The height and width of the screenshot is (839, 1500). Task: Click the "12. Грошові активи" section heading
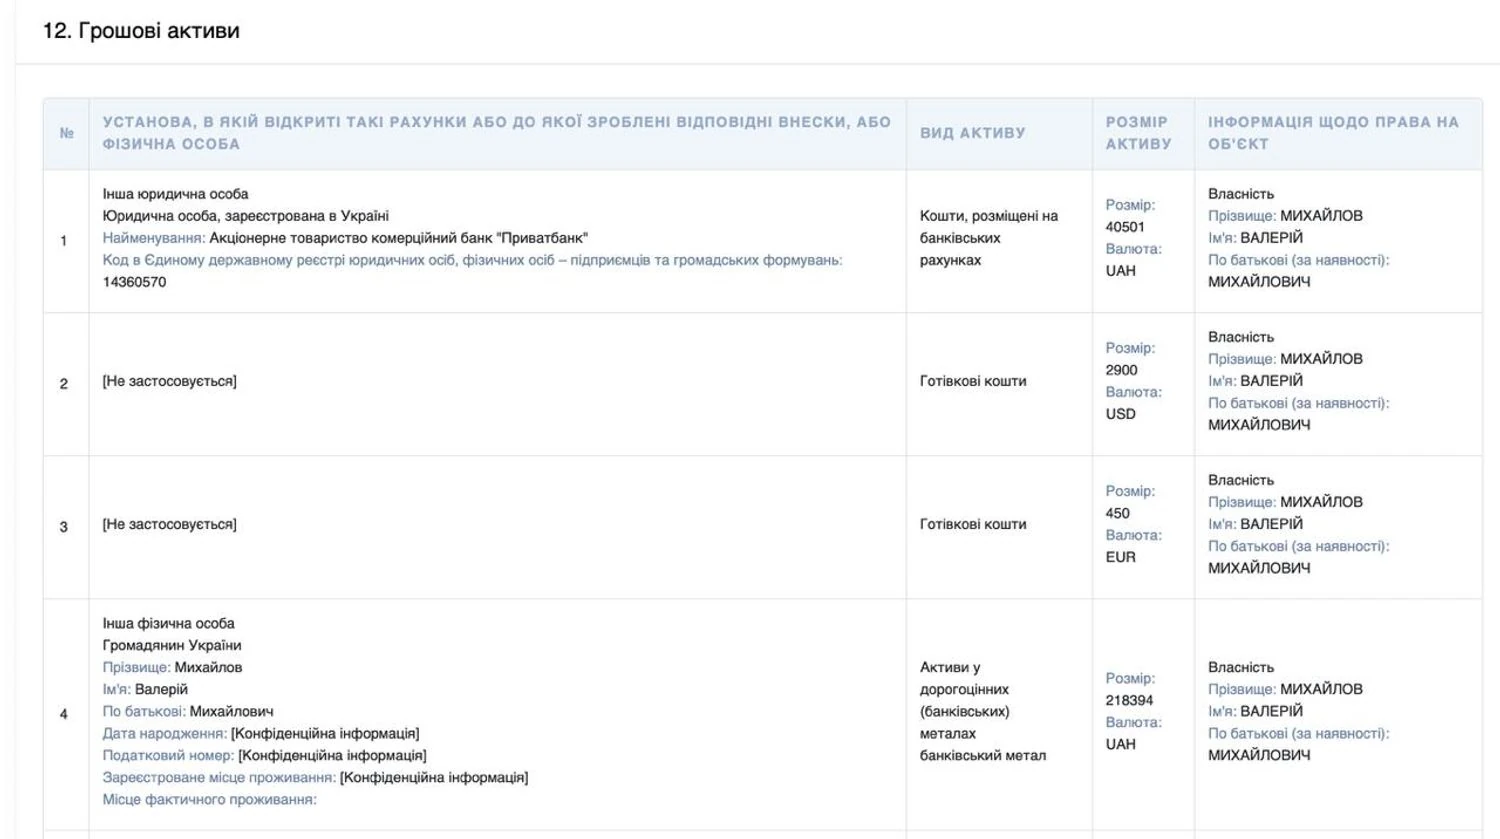point(141,31)
